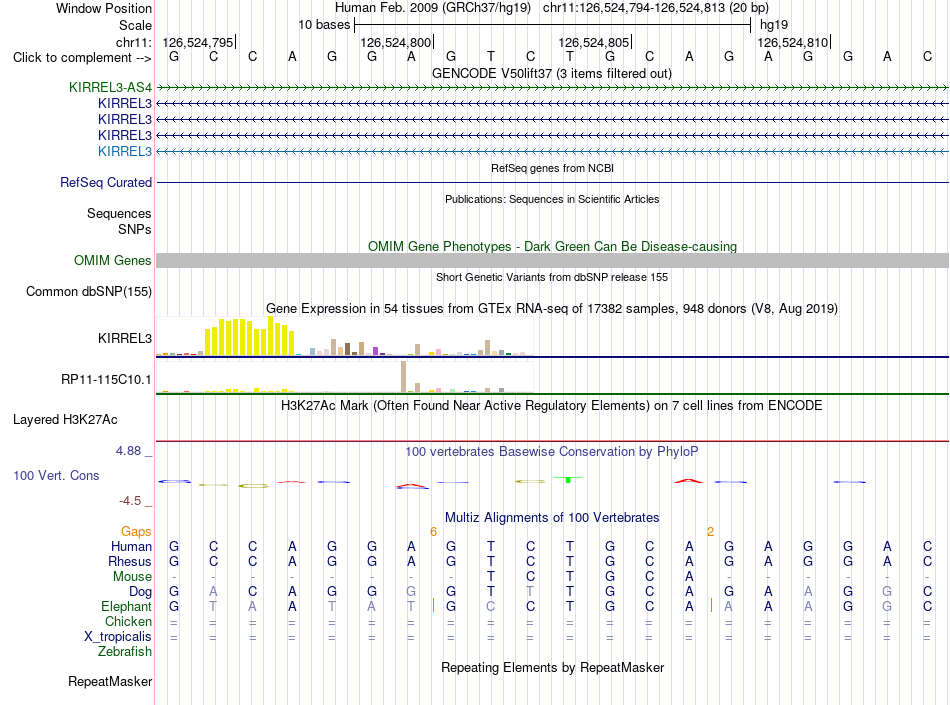
Task: Click the KIRREL3 GTEx expression bar chart
Action: (x=344, y=336)
